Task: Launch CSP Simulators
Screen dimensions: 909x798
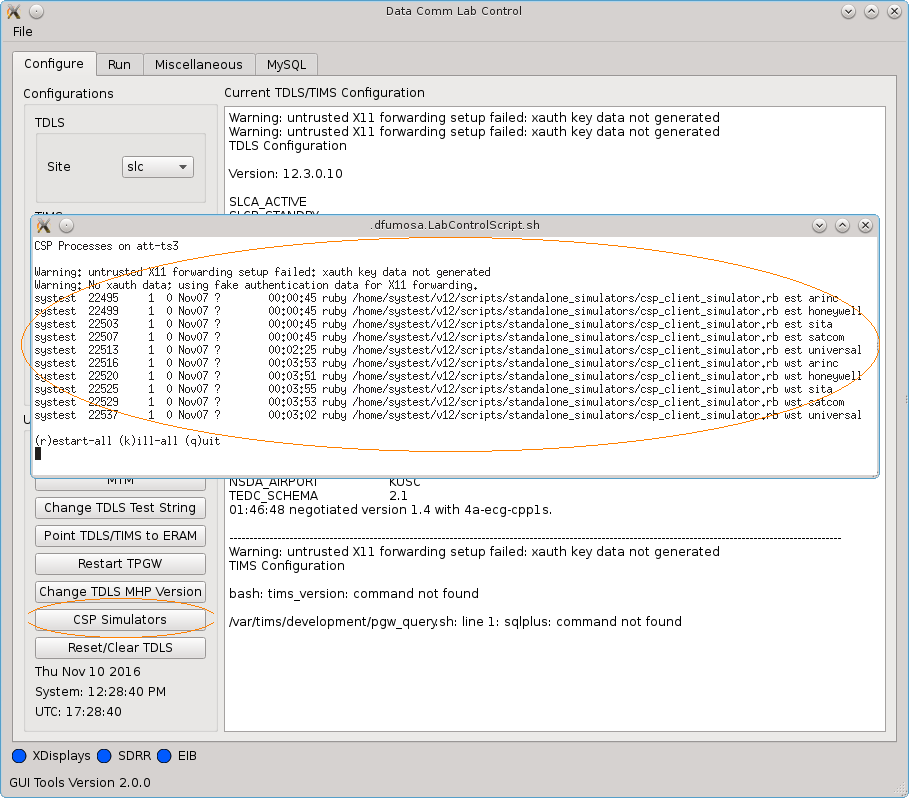Action: point(120,620)
